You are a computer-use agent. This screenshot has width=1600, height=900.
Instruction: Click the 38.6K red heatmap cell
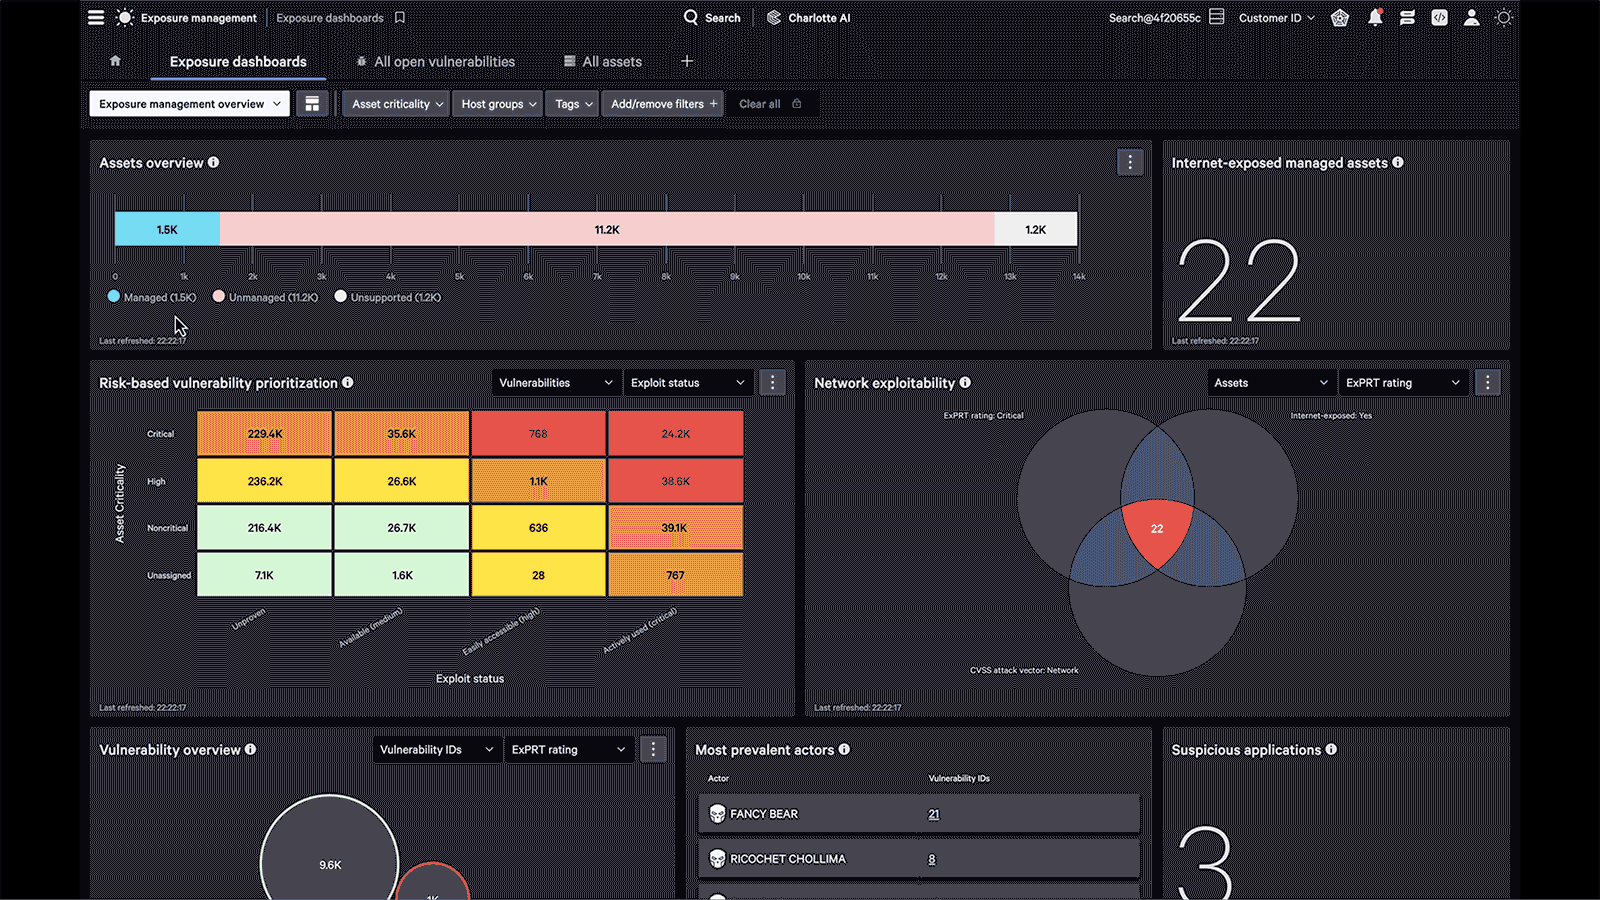pos(676,481)
